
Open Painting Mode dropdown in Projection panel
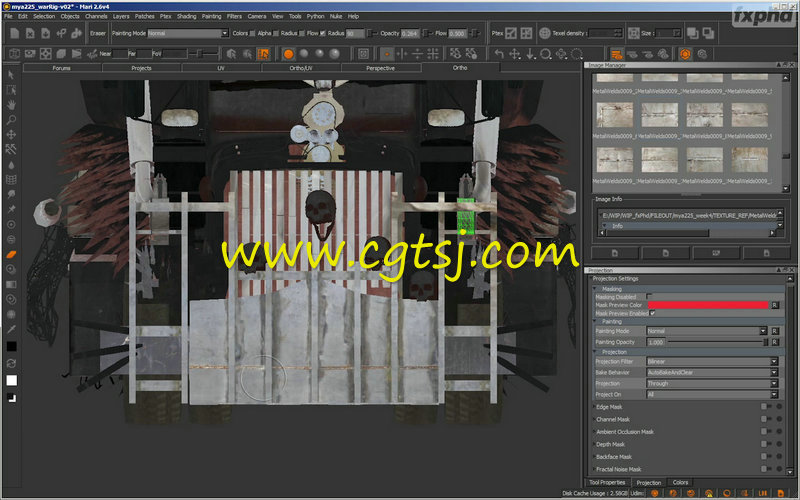[707, 331]
